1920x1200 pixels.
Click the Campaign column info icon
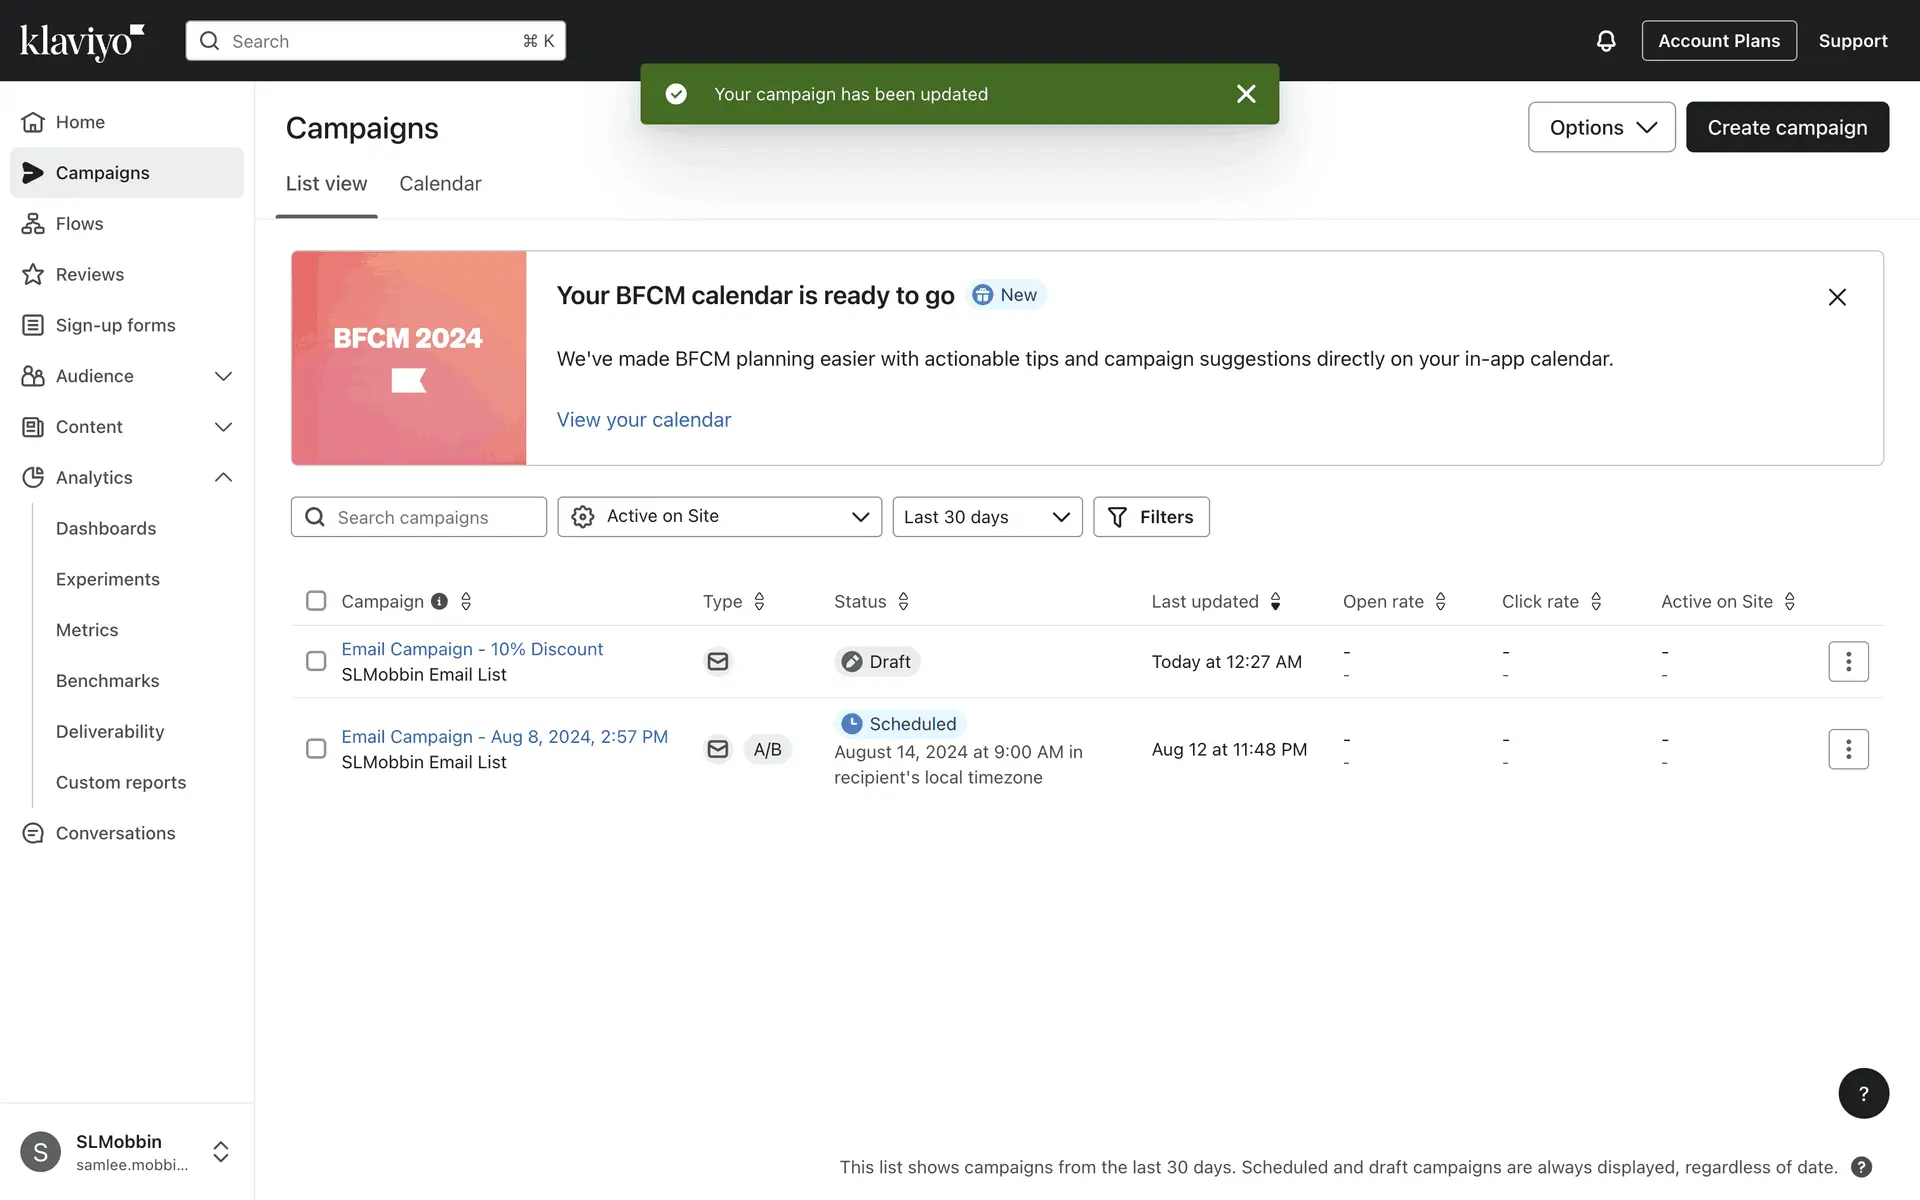[439, 601]
